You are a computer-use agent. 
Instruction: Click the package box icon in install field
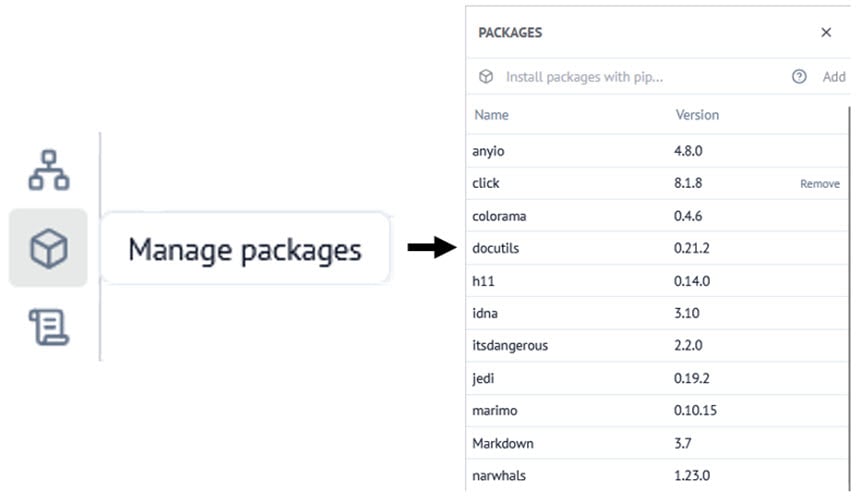click(x=486, y=76)
